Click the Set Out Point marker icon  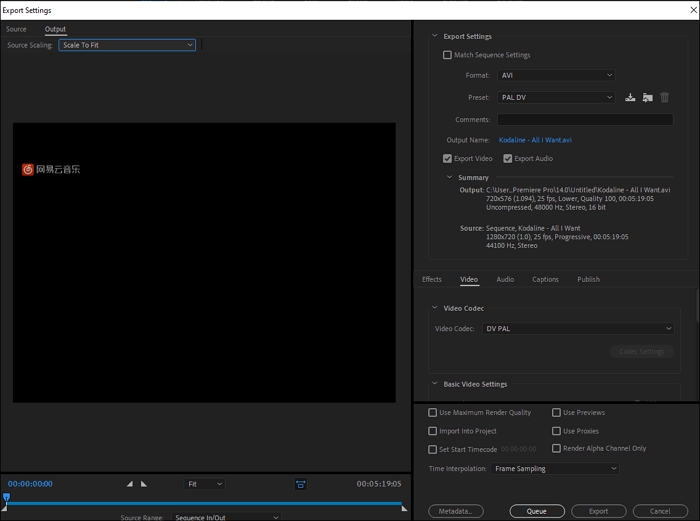(143, 484)
